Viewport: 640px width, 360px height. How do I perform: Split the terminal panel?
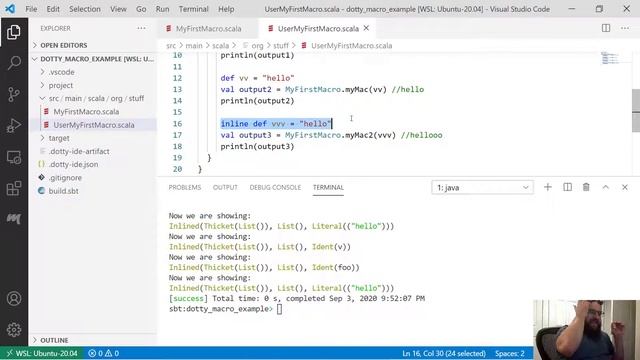[x=567, y=187]
